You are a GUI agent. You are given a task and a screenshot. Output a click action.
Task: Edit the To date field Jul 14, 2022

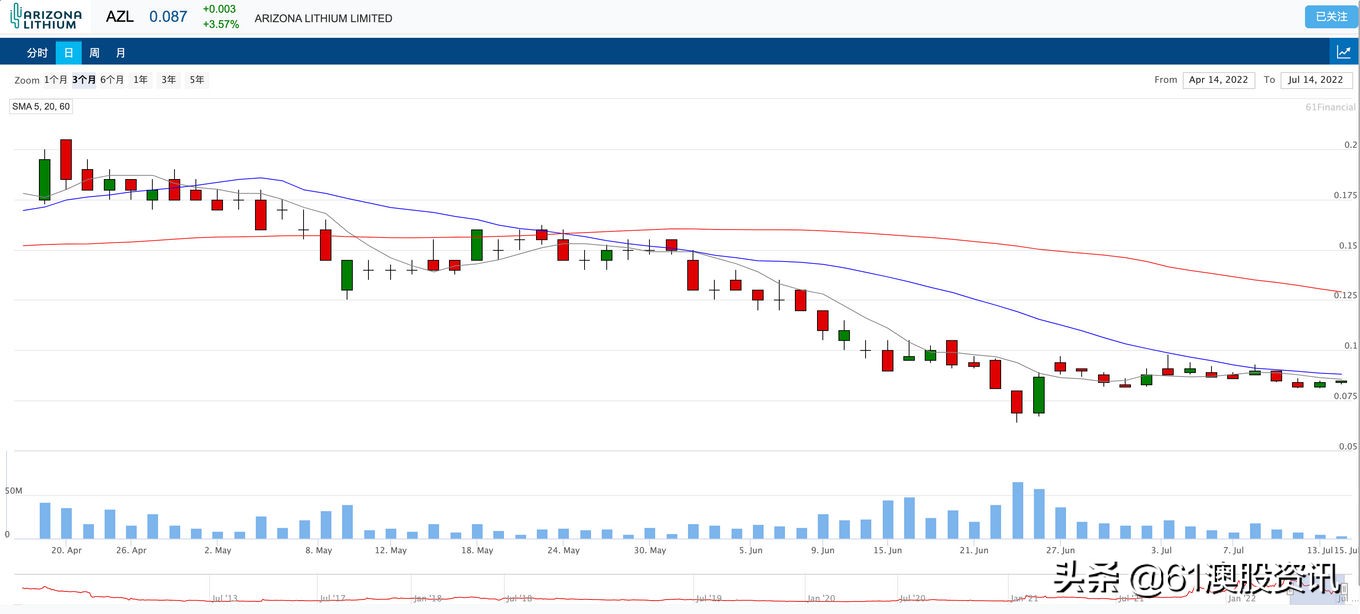(1316, 80)
